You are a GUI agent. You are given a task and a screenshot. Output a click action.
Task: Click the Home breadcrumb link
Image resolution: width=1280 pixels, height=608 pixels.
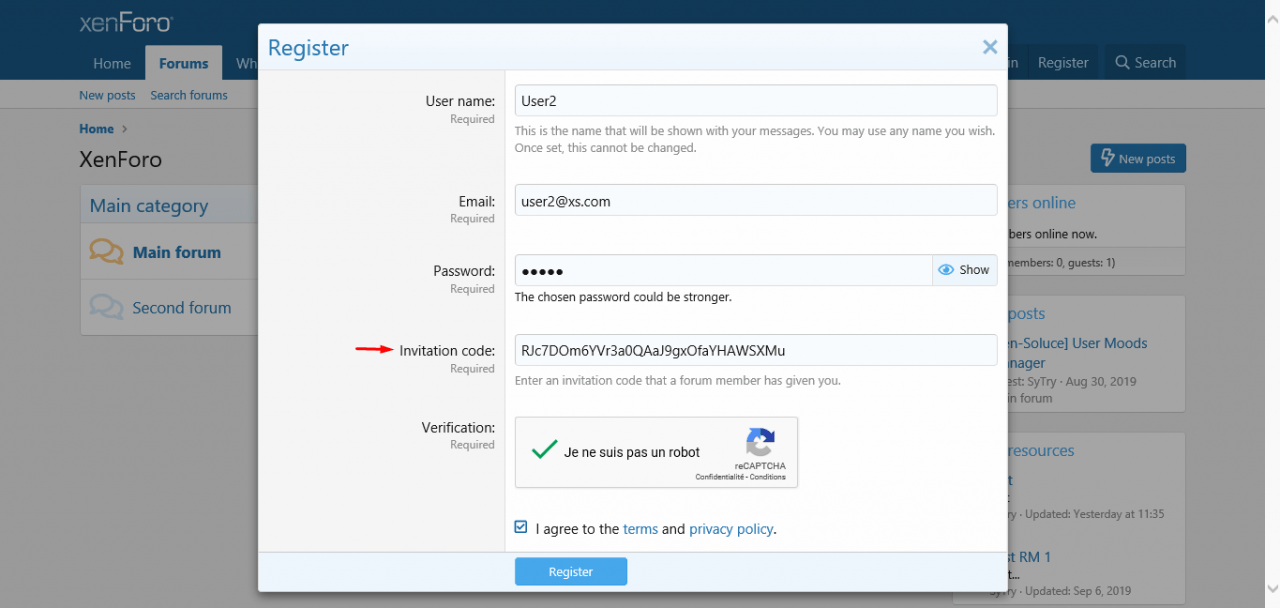[97, 129]
